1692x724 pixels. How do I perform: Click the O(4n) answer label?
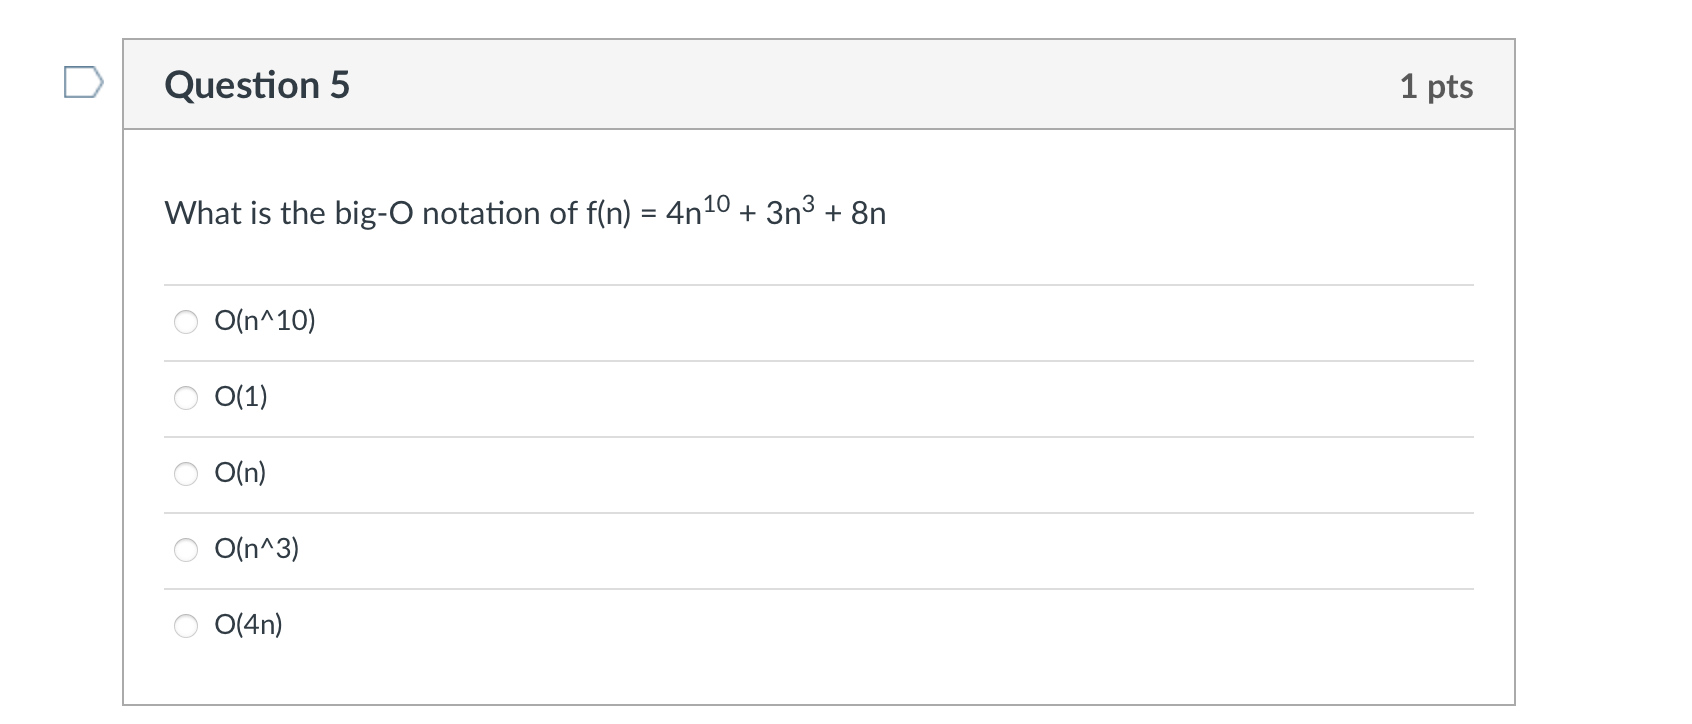pos(248,624)
